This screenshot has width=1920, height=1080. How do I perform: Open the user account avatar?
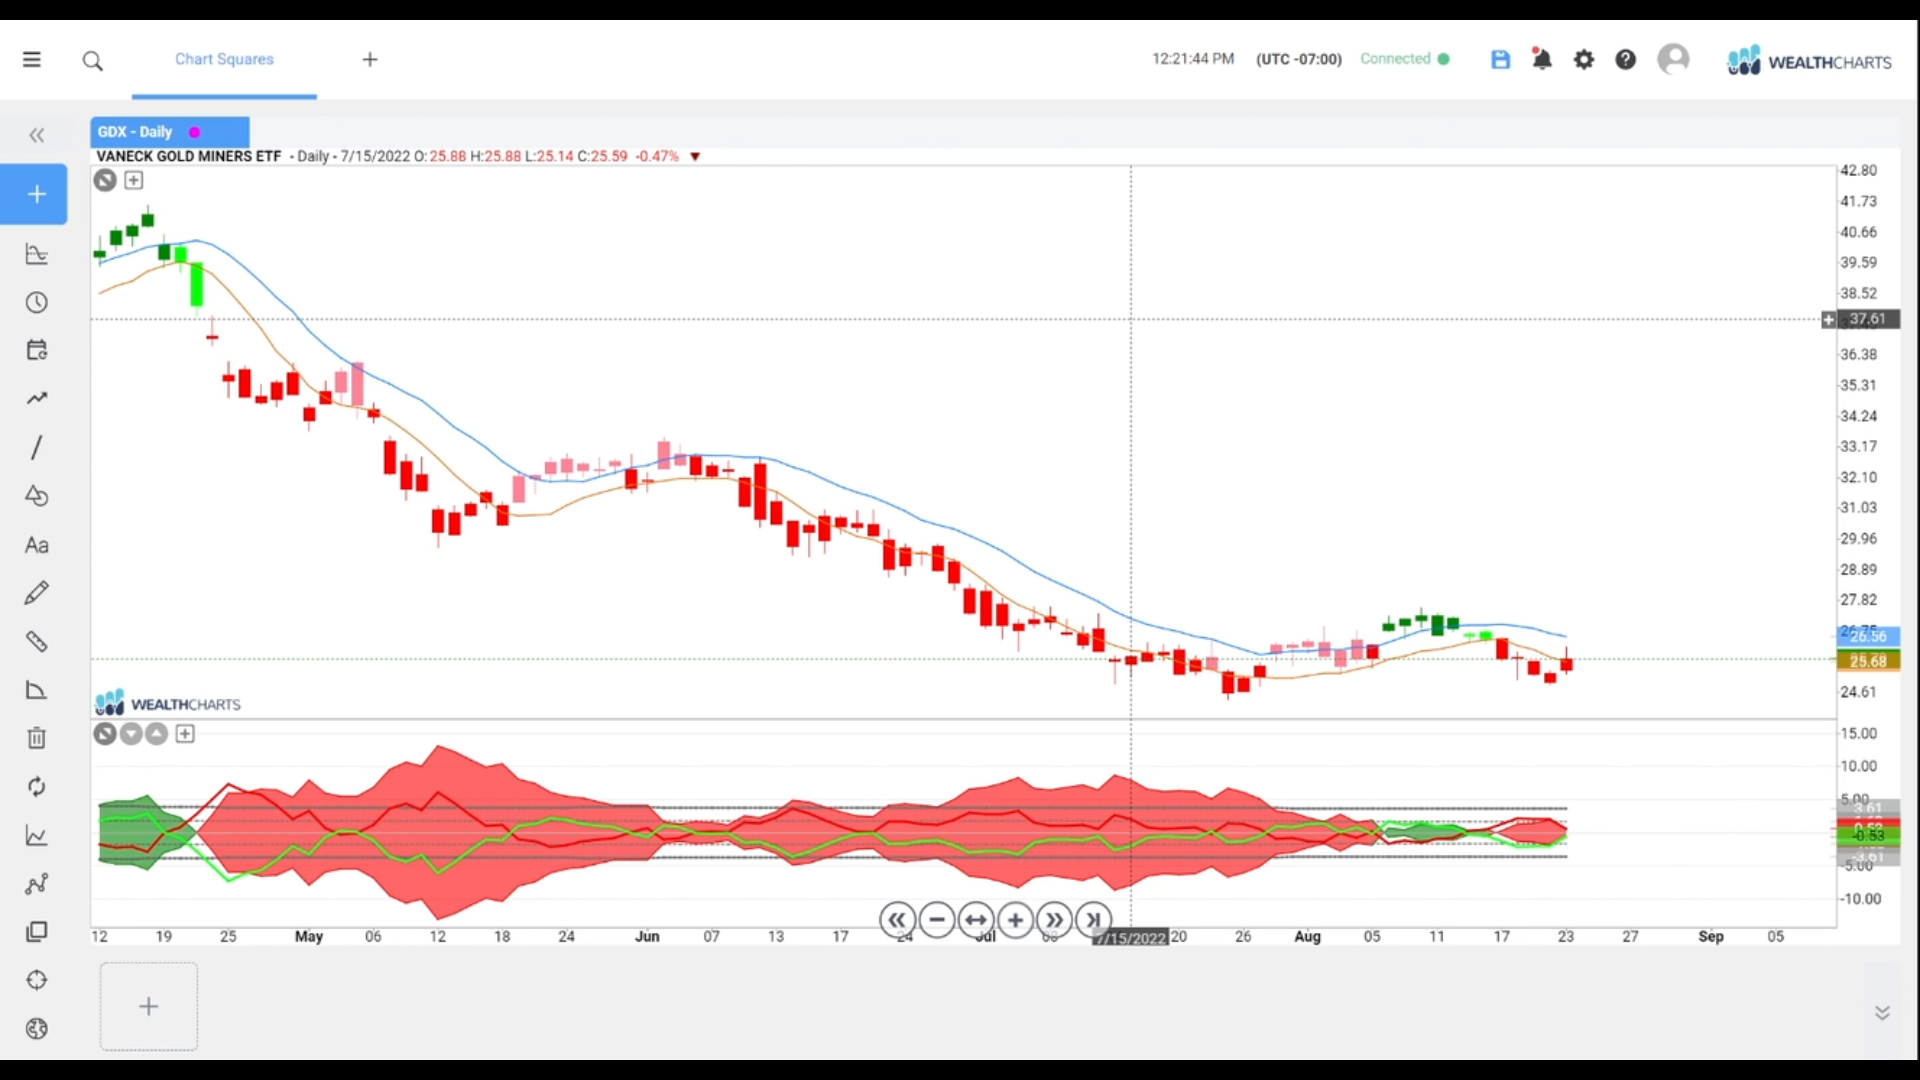[1673, 59]
